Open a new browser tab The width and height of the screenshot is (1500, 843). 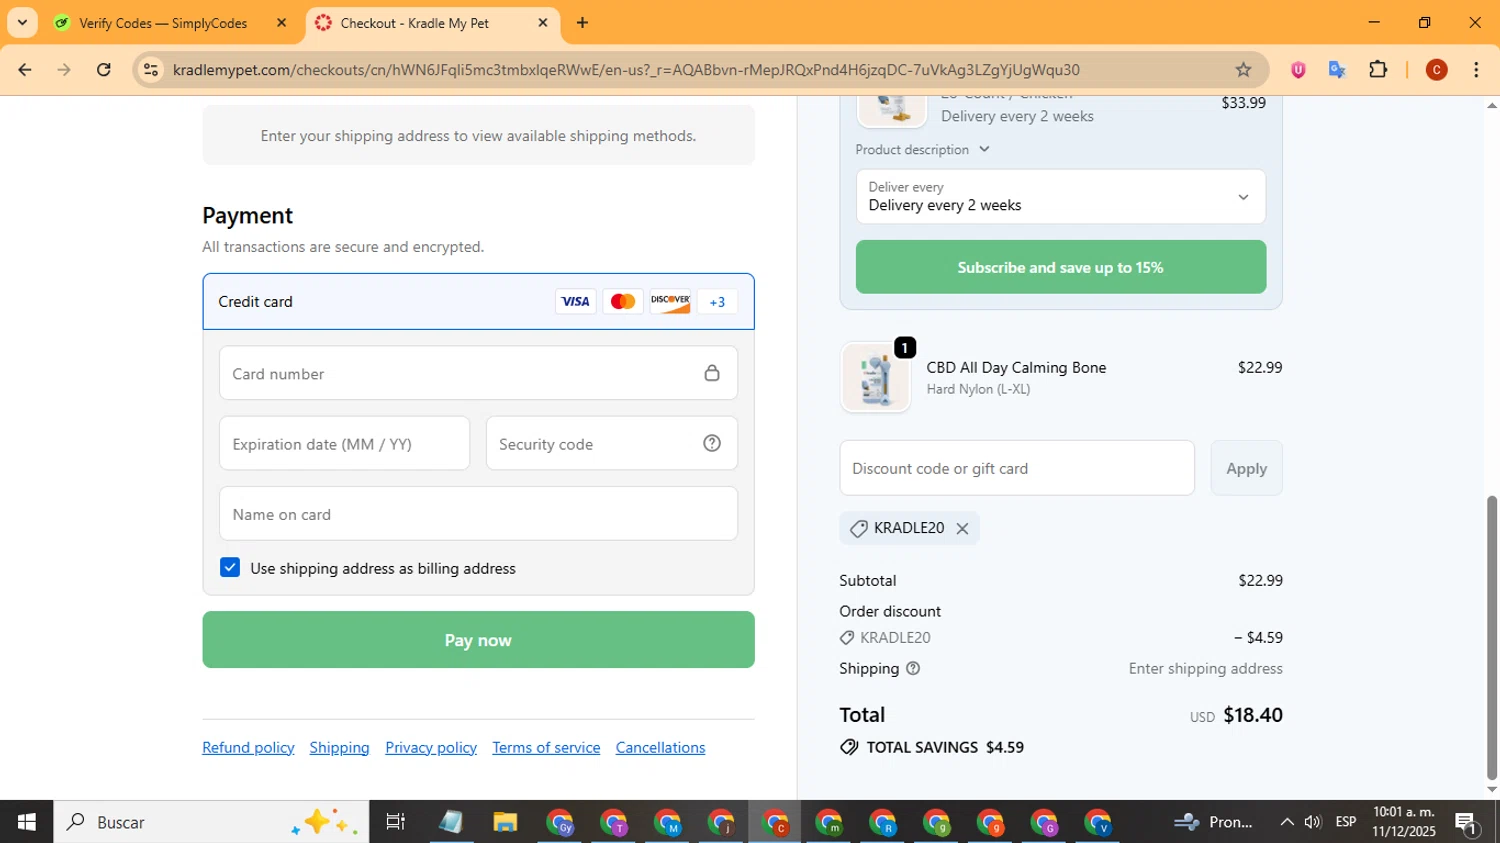point(582,22)
